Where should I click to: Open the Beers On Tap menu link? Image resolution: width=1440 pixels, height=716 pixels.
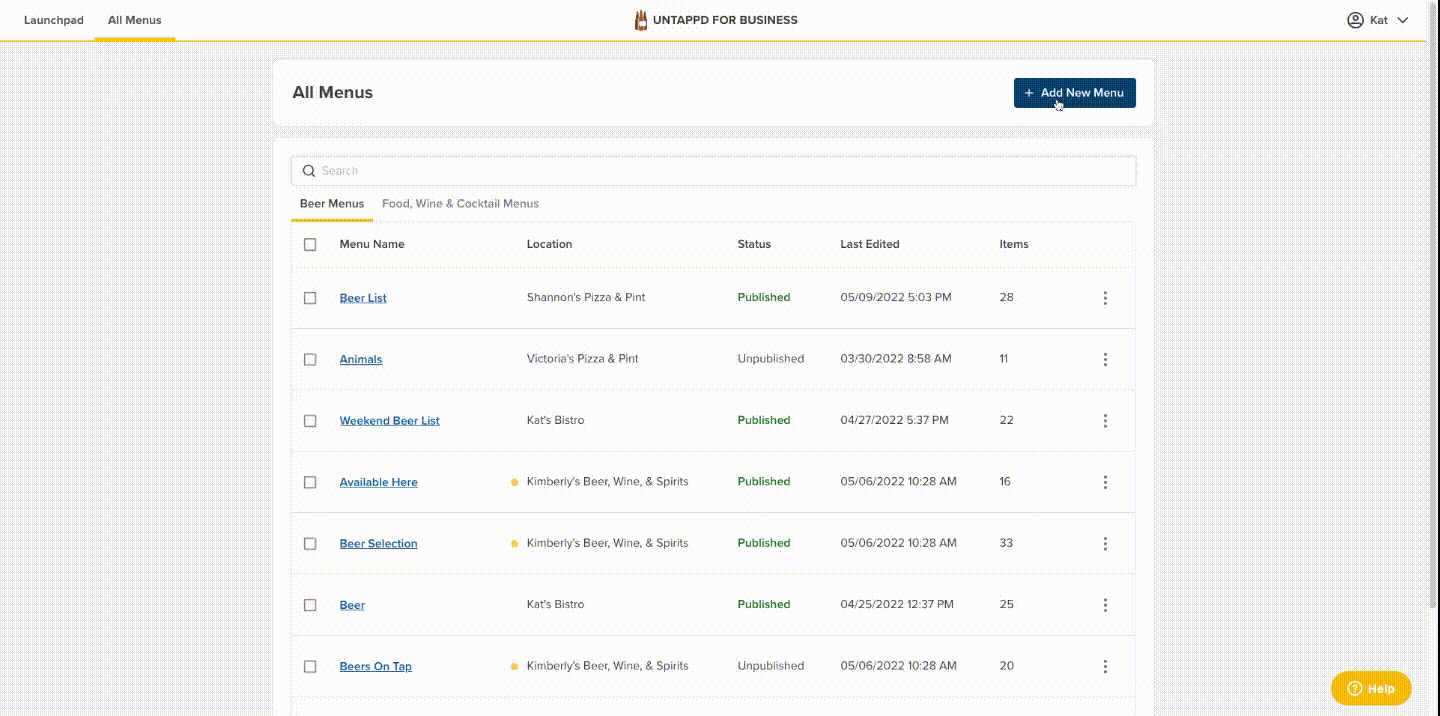coord(376,666)
